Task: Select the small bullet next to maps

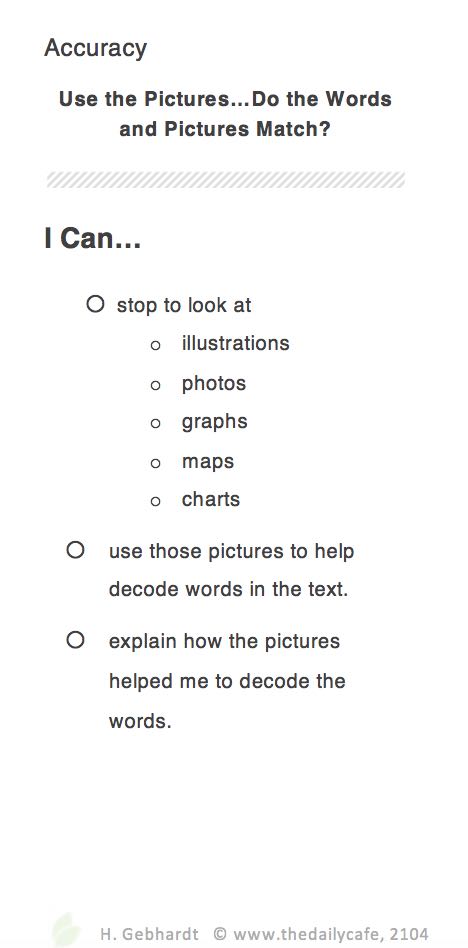Action: click(155, 463)
